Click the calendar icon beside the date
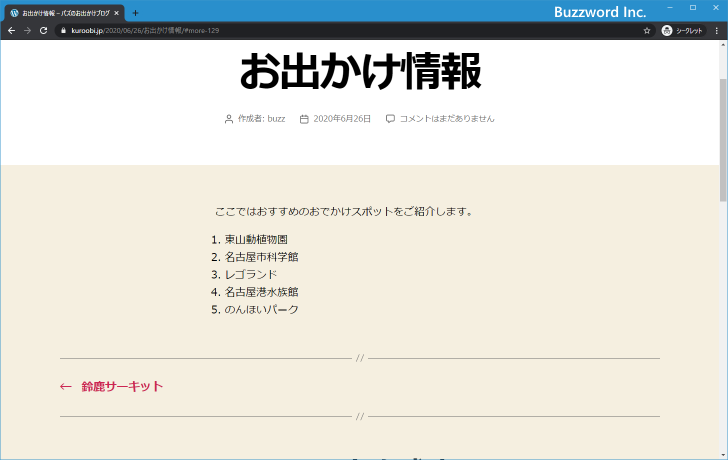 click(x=304, y=119)
